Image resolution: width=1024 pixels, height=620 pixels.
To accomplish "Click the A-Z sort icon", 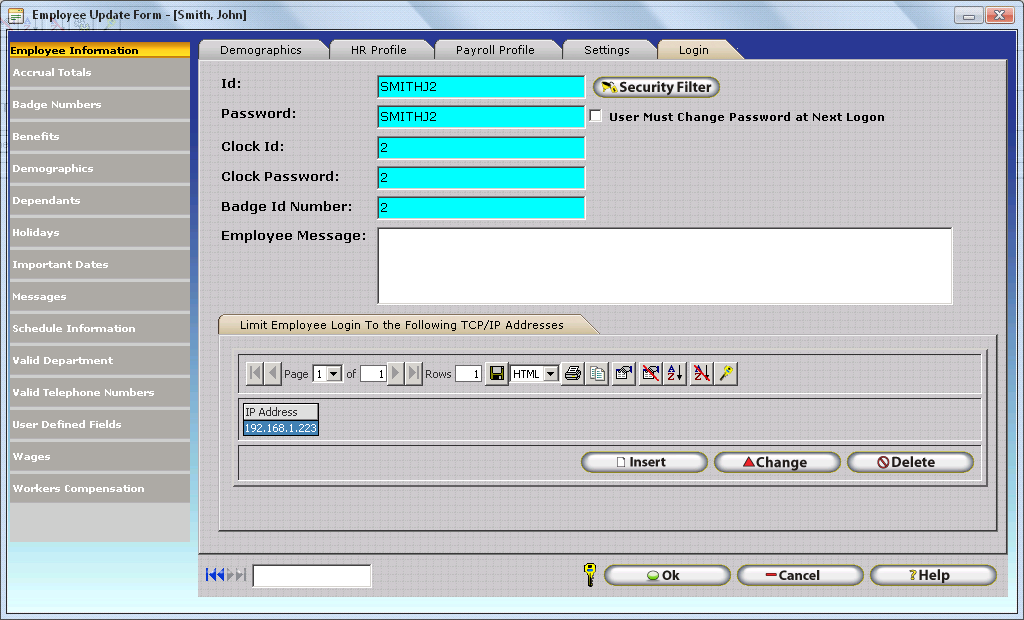I will [x=676, y=374].
